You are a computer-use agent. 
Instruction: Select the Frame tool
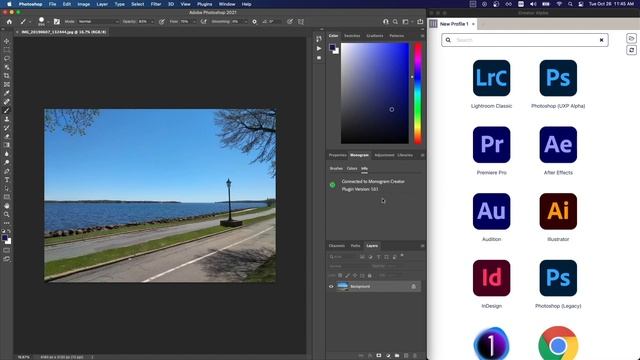click(x=7, y=84)
